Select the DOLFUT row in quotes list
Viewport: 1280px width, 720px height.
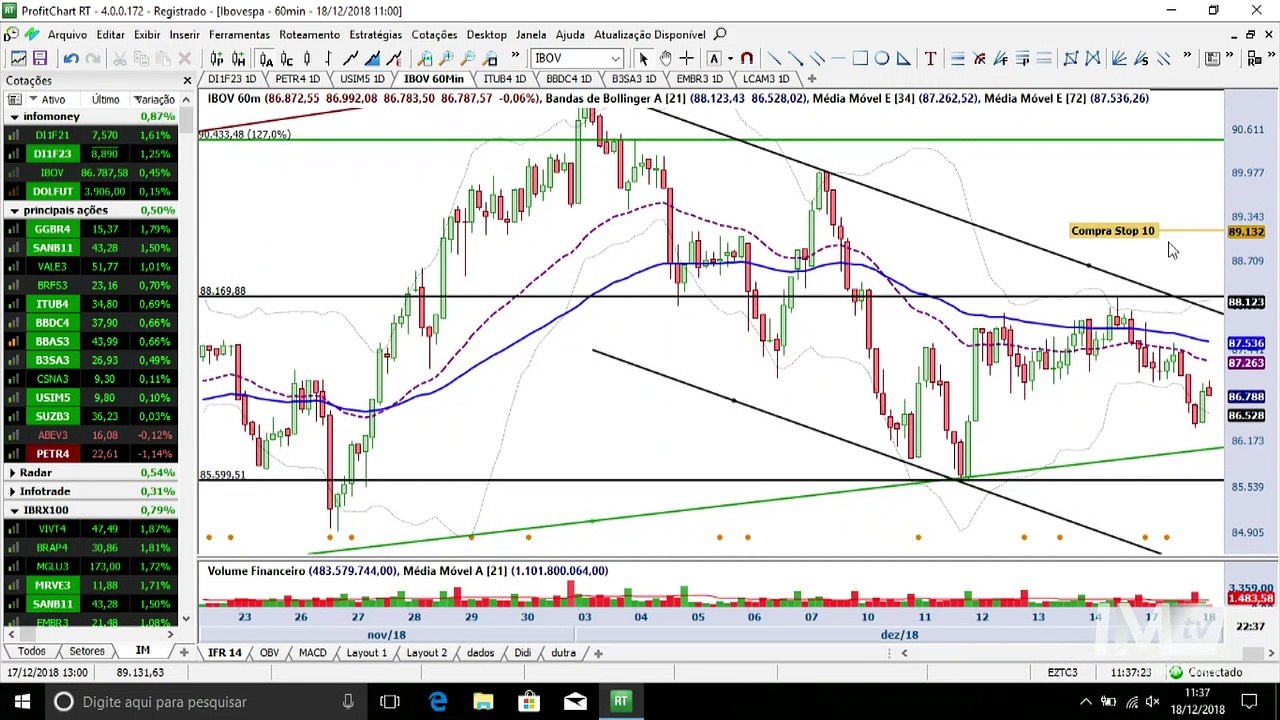tap(90, 191)
